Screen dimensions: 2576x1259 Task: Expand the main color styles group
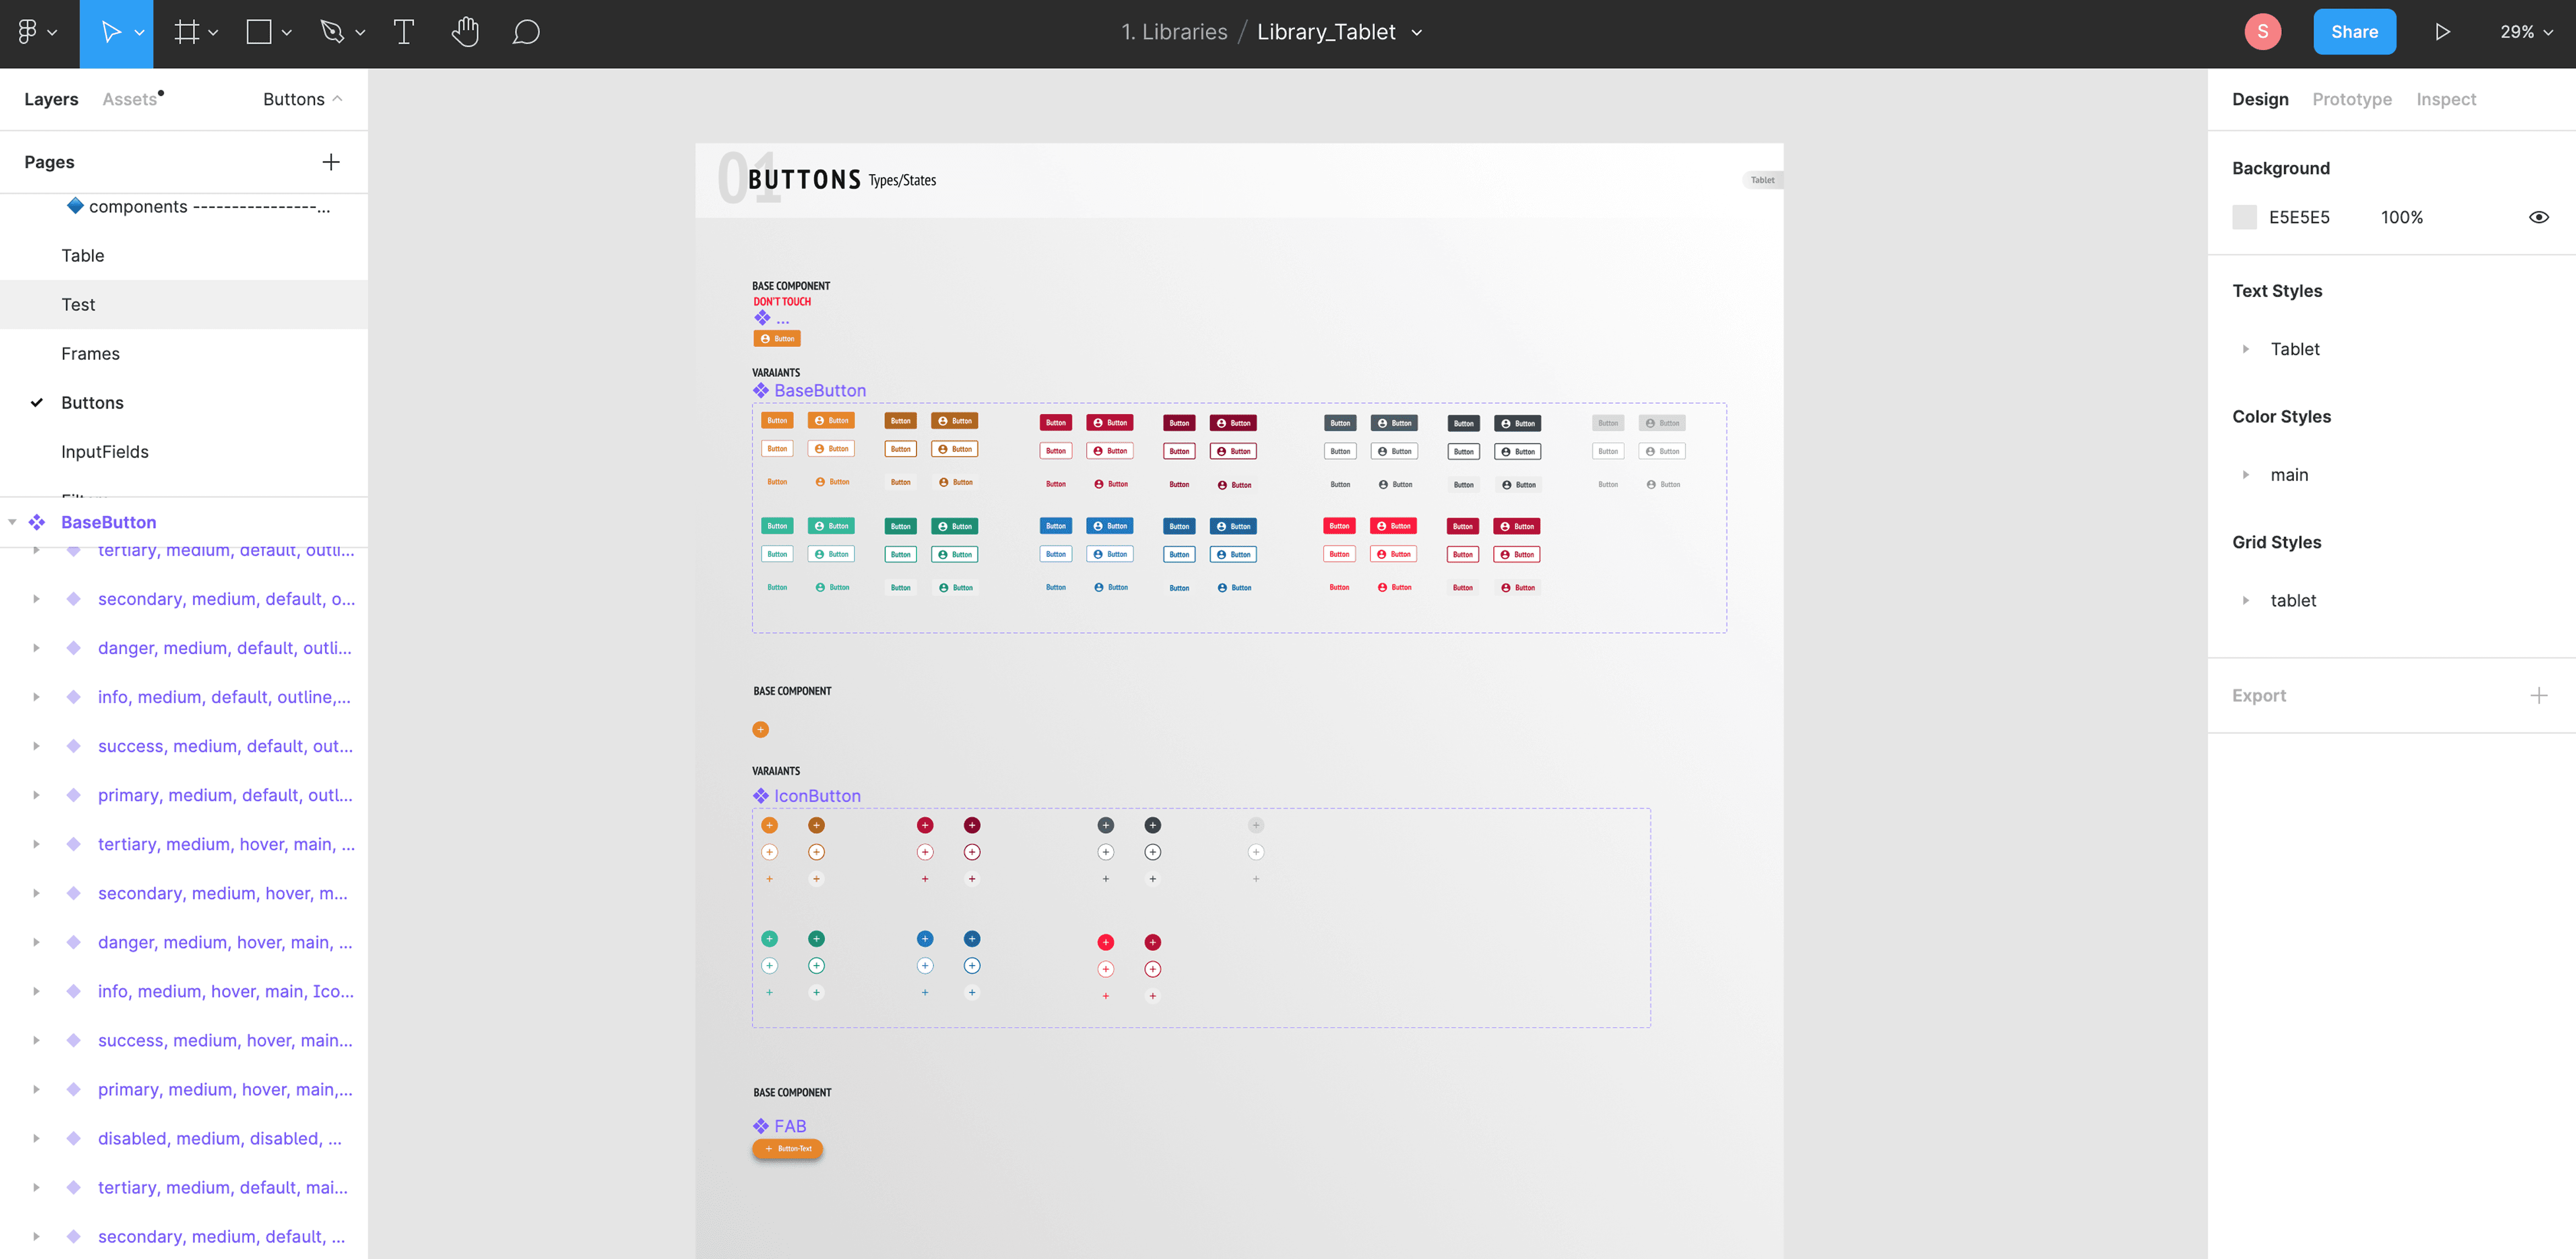pos(2246,475)
